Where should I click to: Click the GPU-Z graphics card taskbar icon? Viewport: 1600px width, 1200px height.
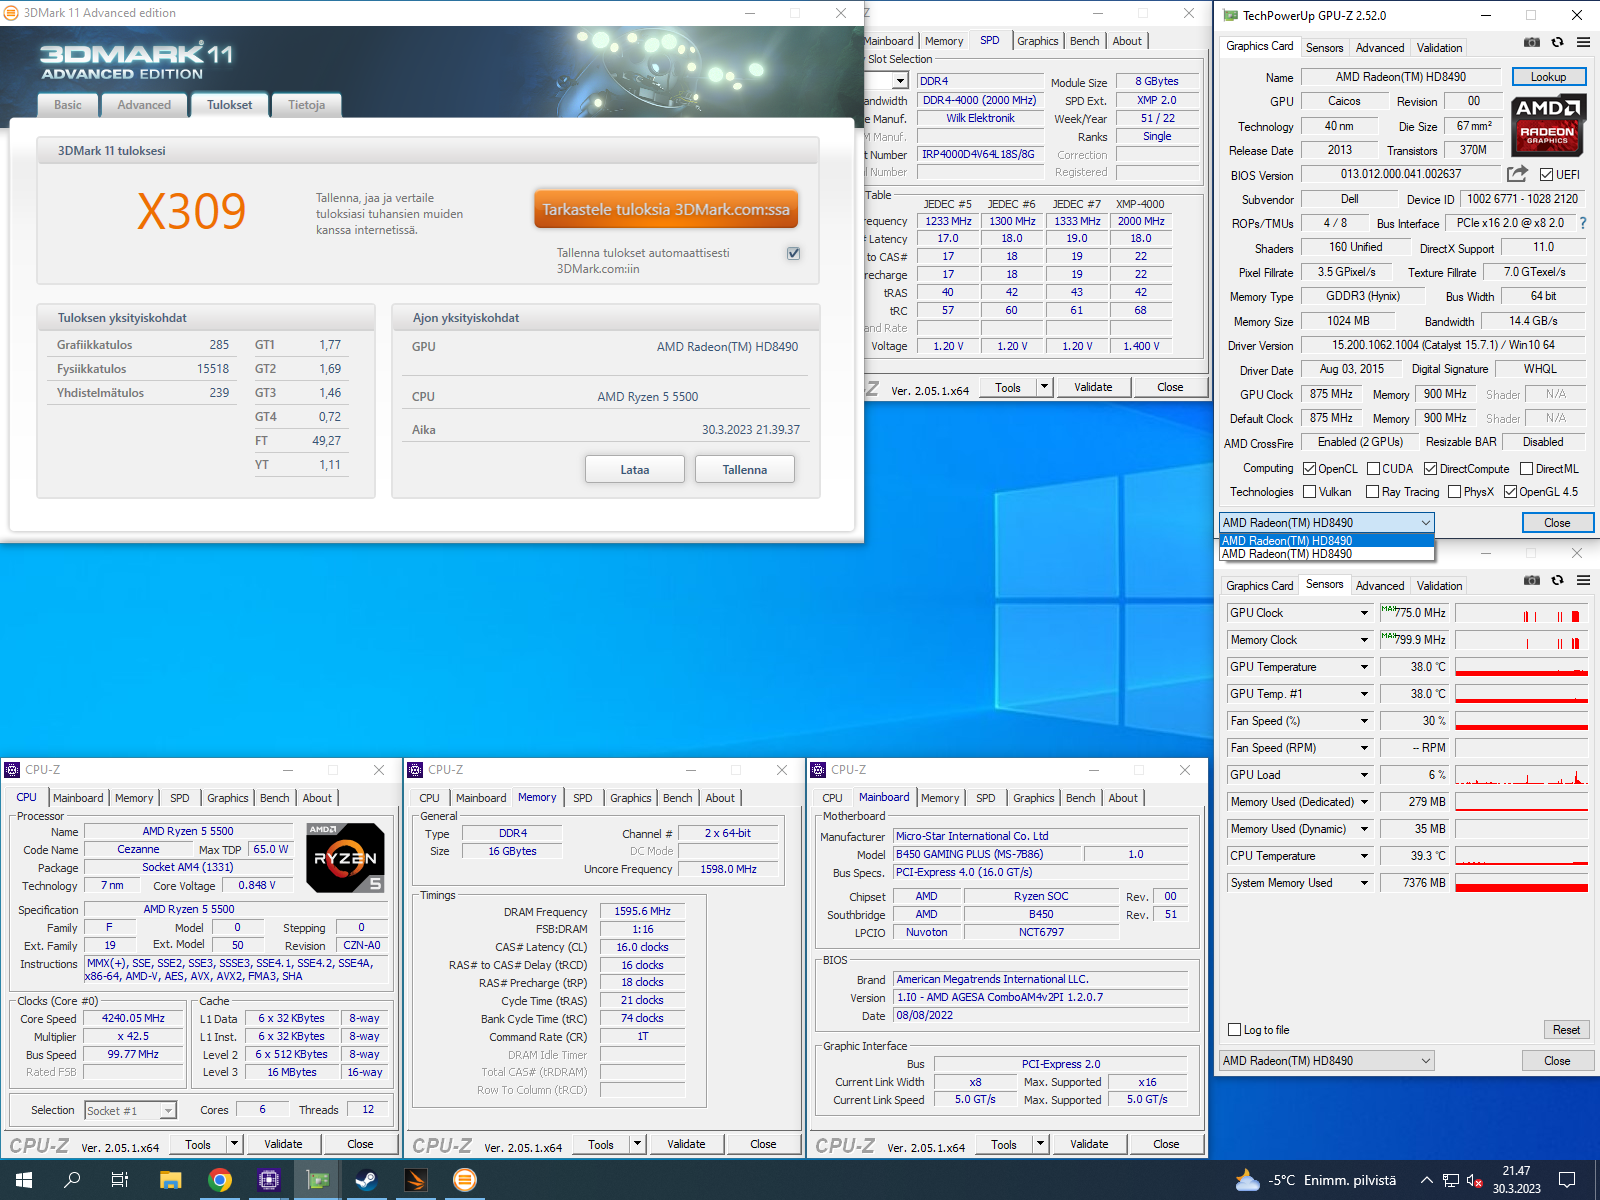(318, 1180)
